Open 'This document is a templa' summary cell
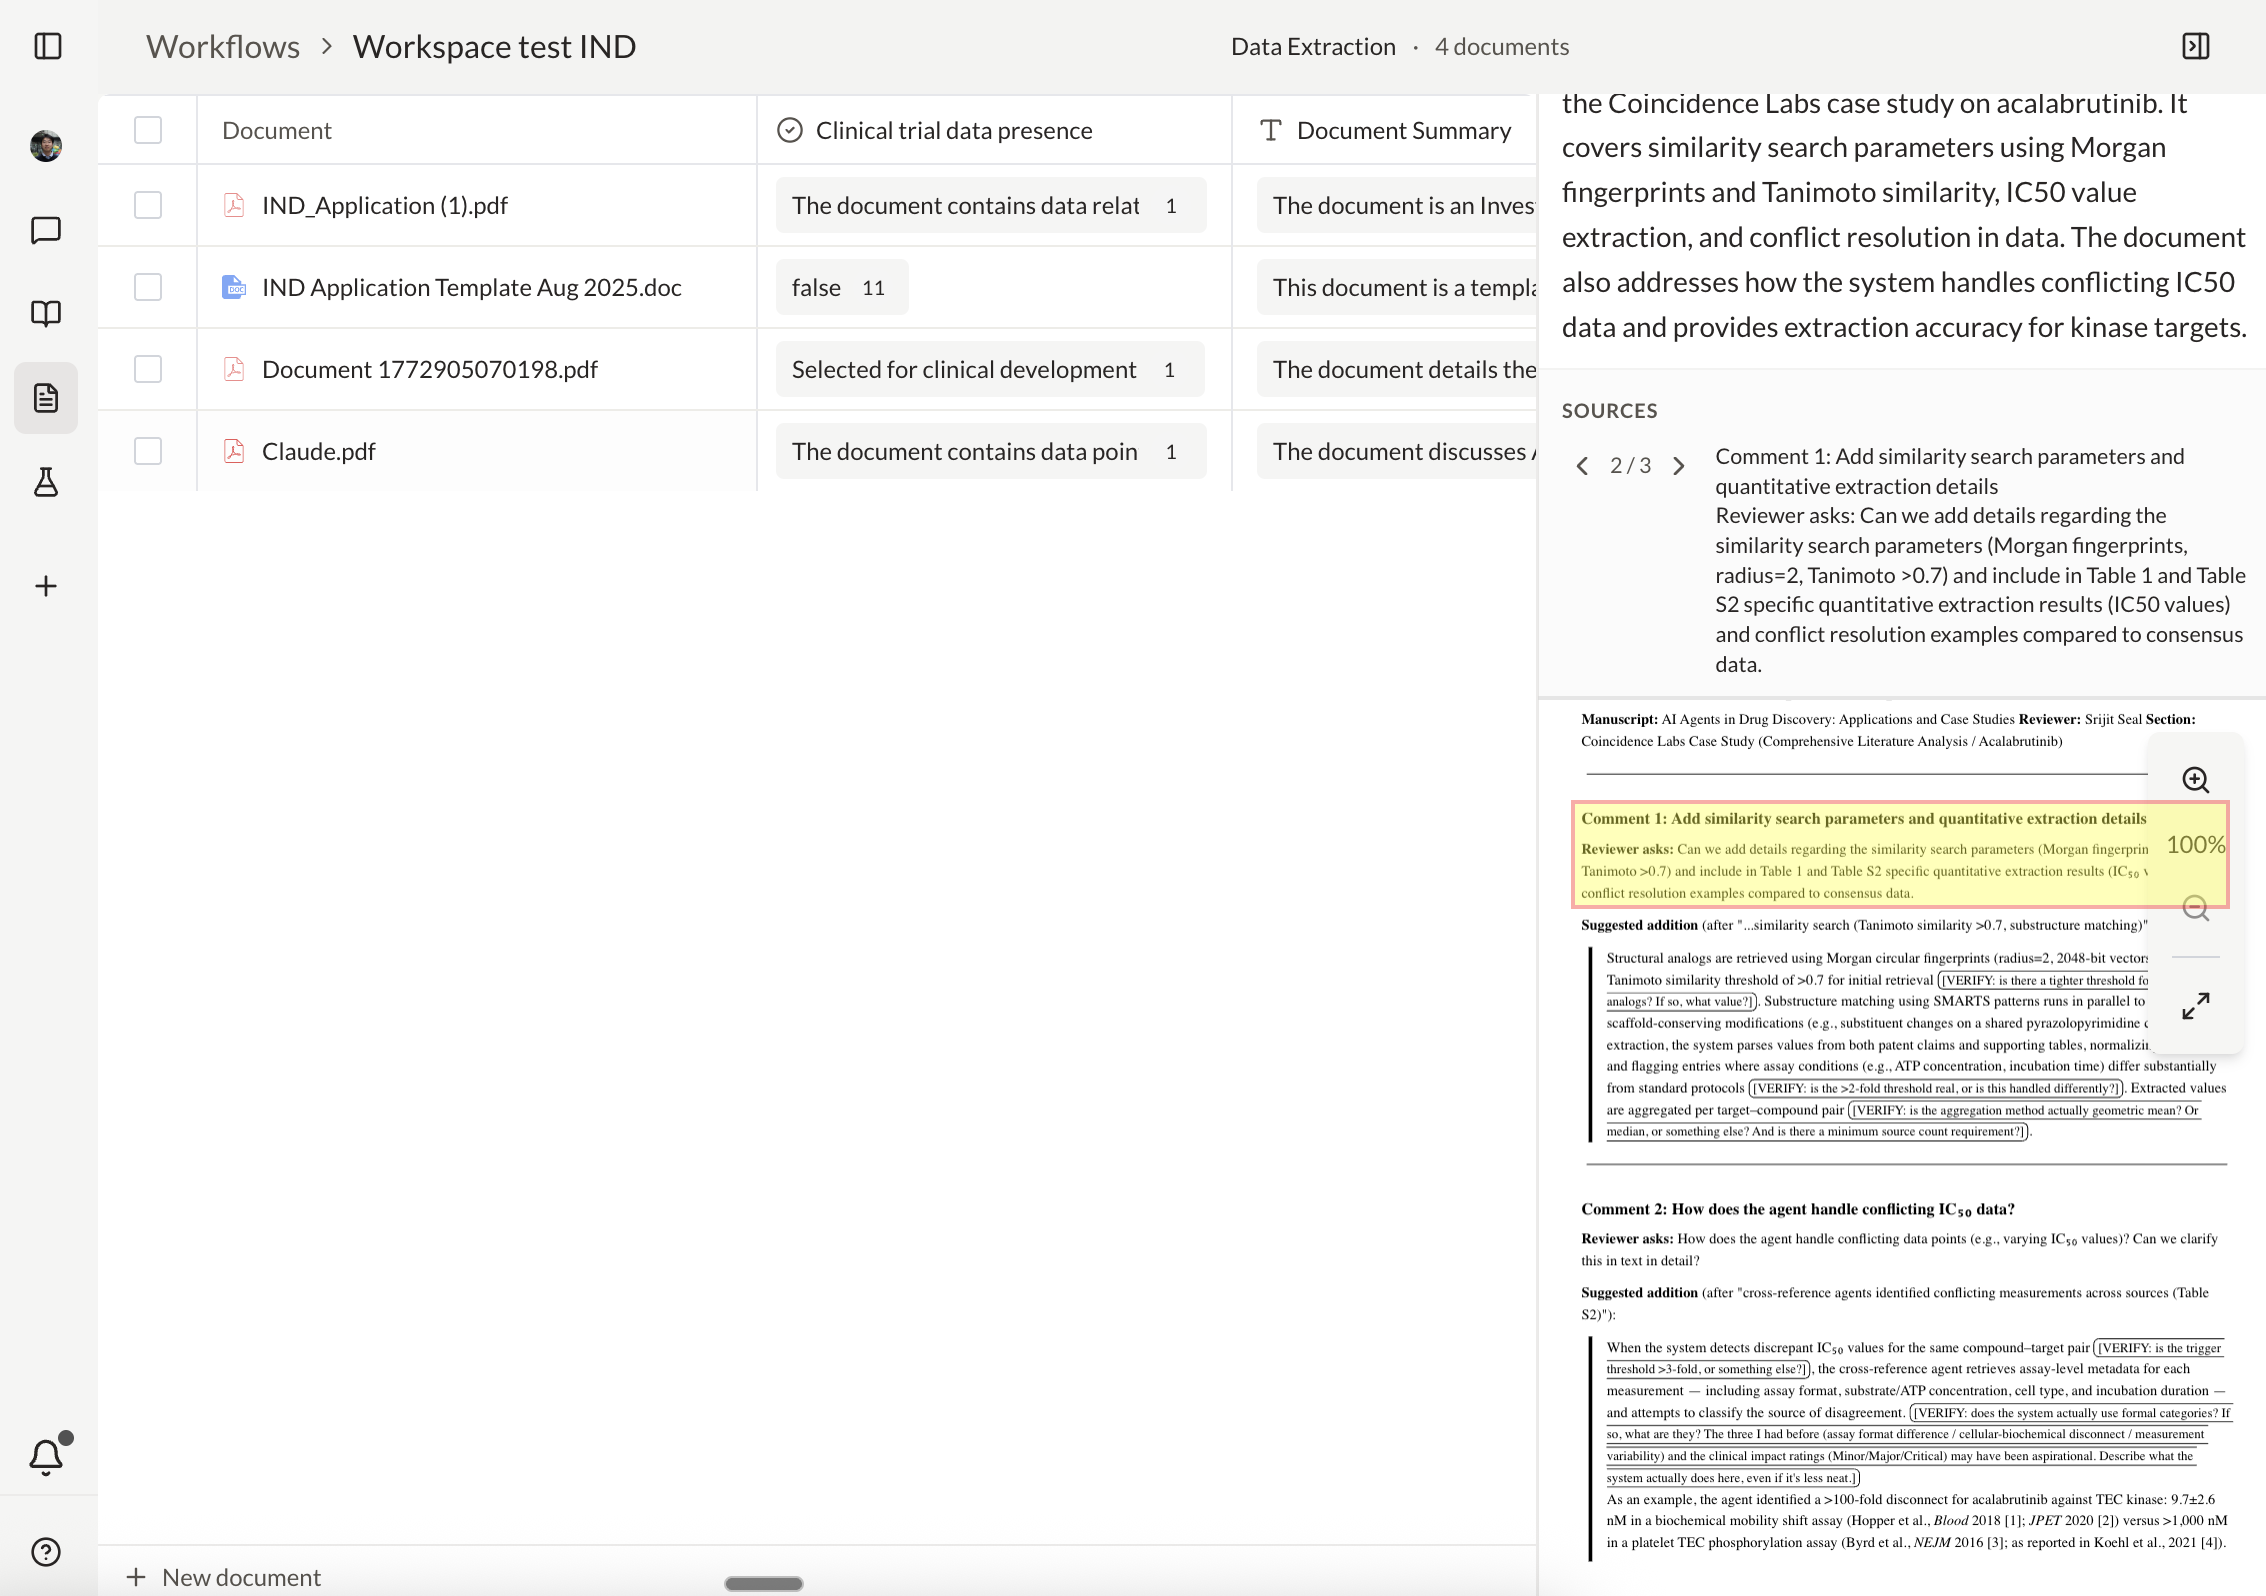The width and height of the screenshot is (2266, 1596). 1396,287
